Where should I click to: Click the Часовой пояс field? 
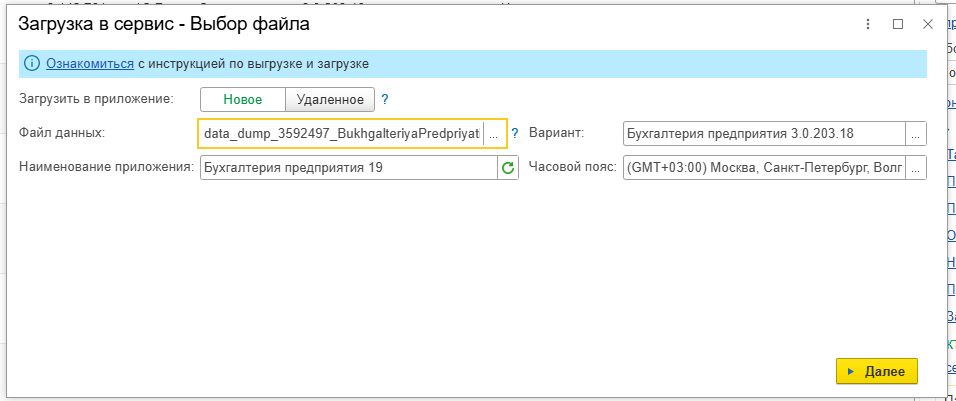click(765, 168)
